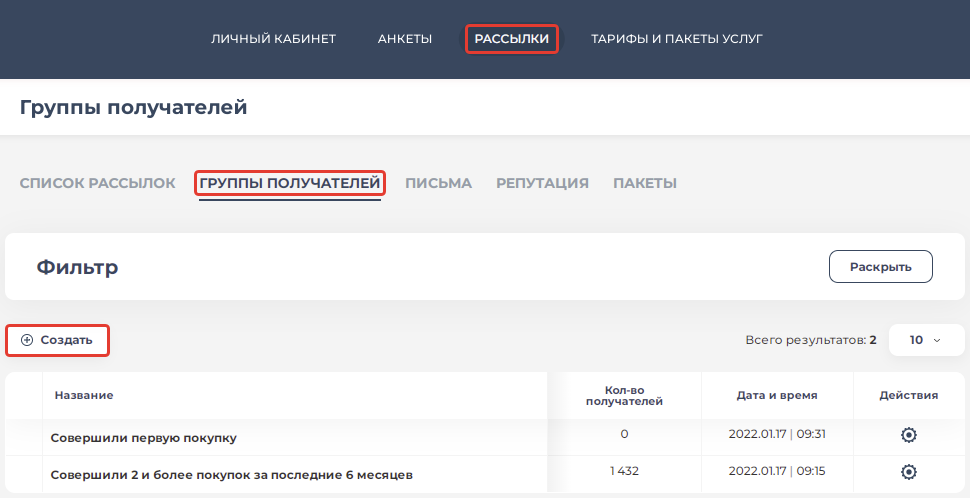Click the Название column header
The width and height of the screenshot is (970, 498).
pyautogui.click(x=84, y=395)
